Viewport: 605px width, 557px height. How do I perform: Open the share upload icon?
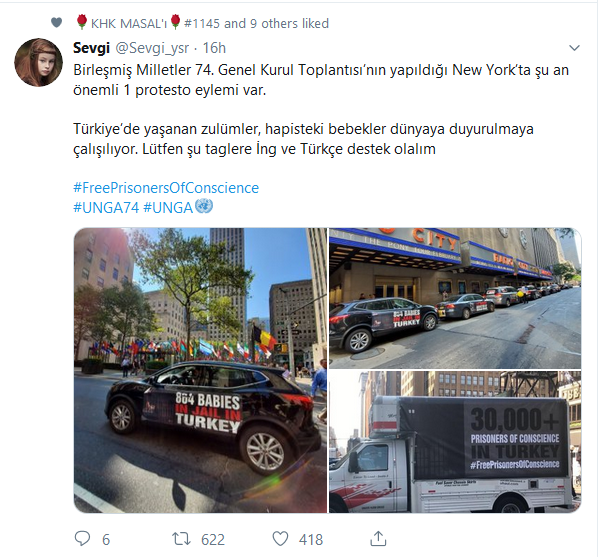point(378,538)
